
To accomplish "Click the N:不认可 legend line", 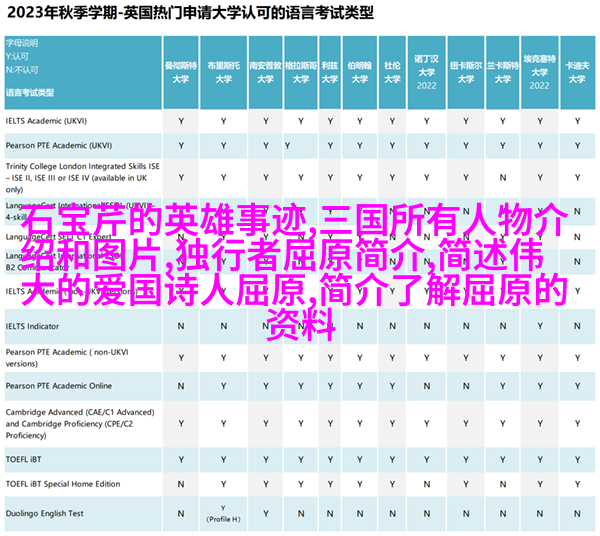I will click(22, 70).
